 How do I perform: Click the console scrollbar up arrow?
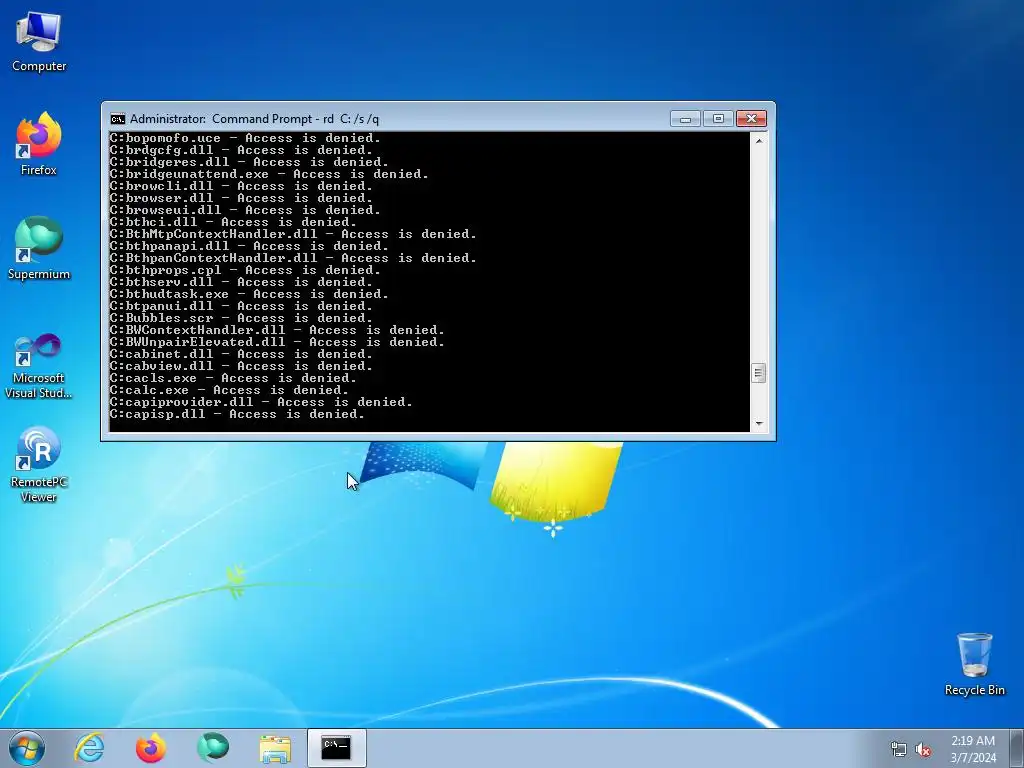[x=758, y=140]
